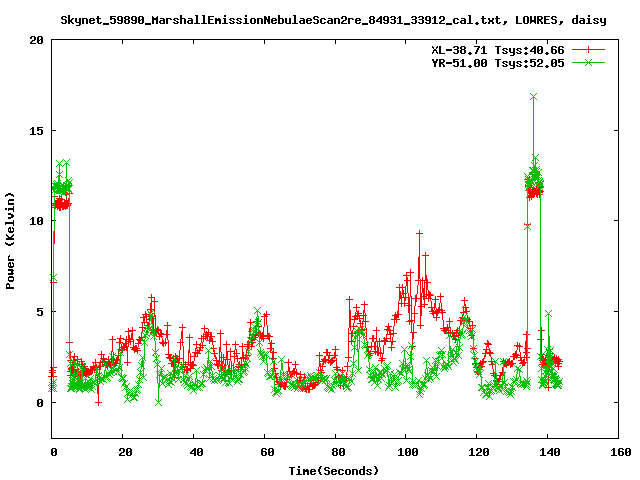Click the plot title with the Skynet filename
The image size is (640, 480).
pos(333,20)
